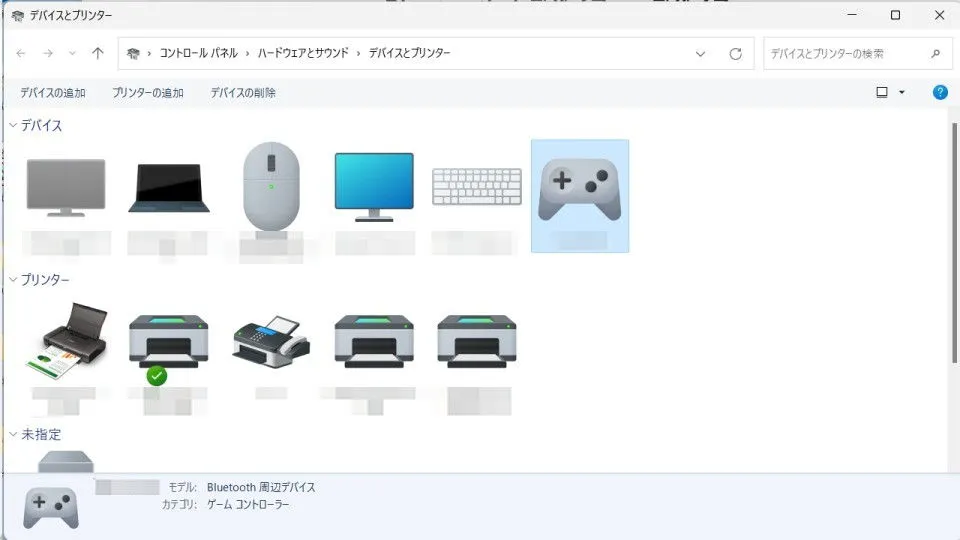
Task: Expand chevron after ハードウェアとサウンド breadcrumb
Action: [358, 54]
